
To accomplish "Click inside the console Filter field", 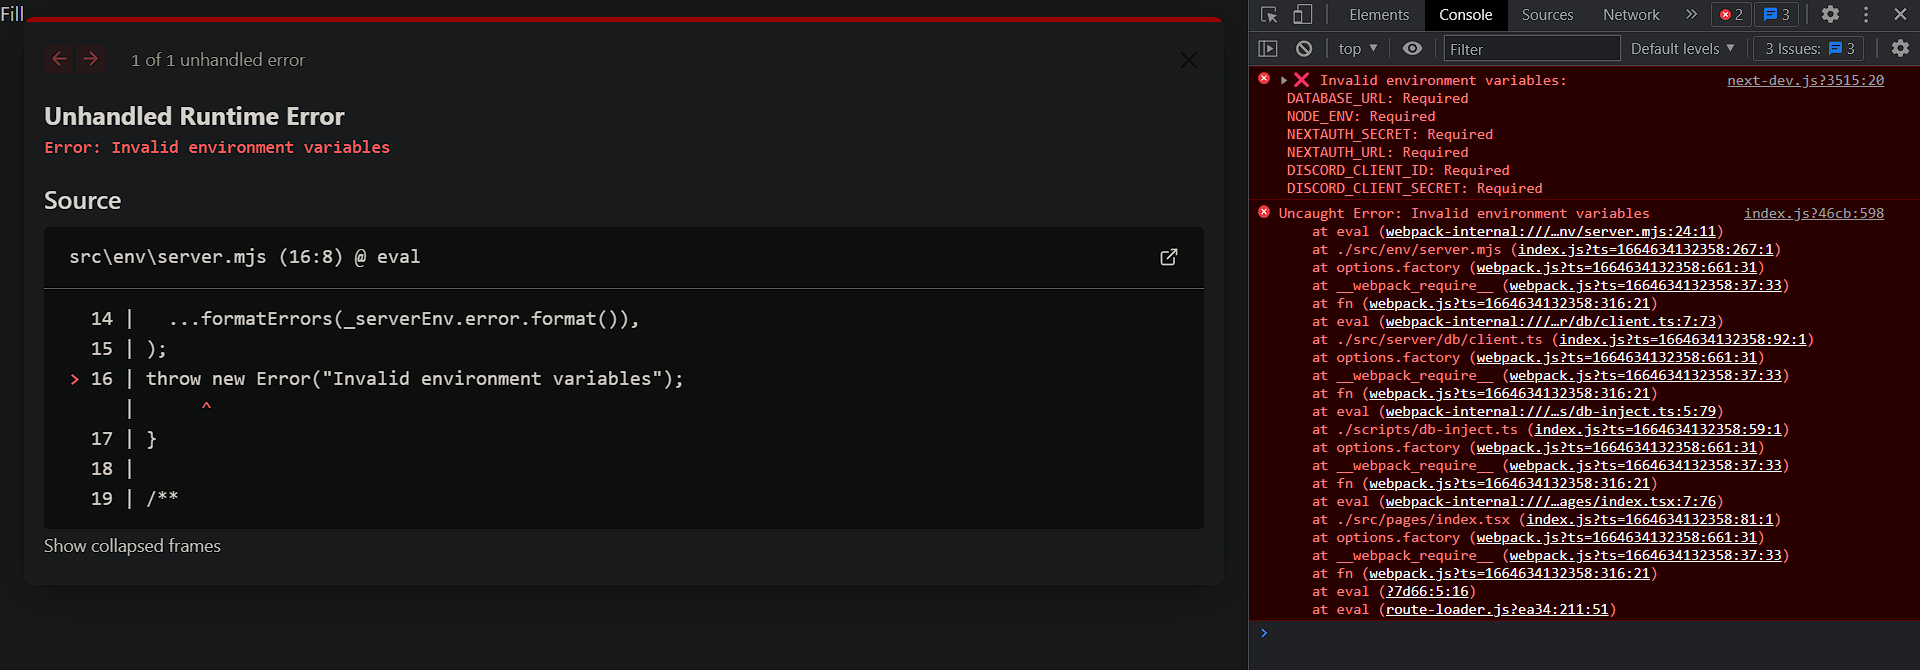I will pos(1530,48).
